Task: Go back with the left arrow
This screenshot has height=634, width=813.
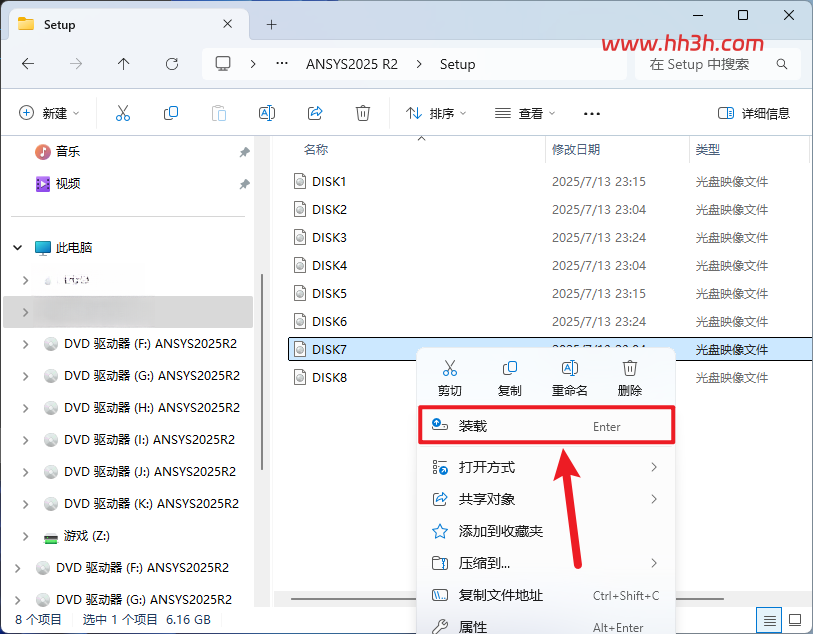Action: click(x=28, y=64)
